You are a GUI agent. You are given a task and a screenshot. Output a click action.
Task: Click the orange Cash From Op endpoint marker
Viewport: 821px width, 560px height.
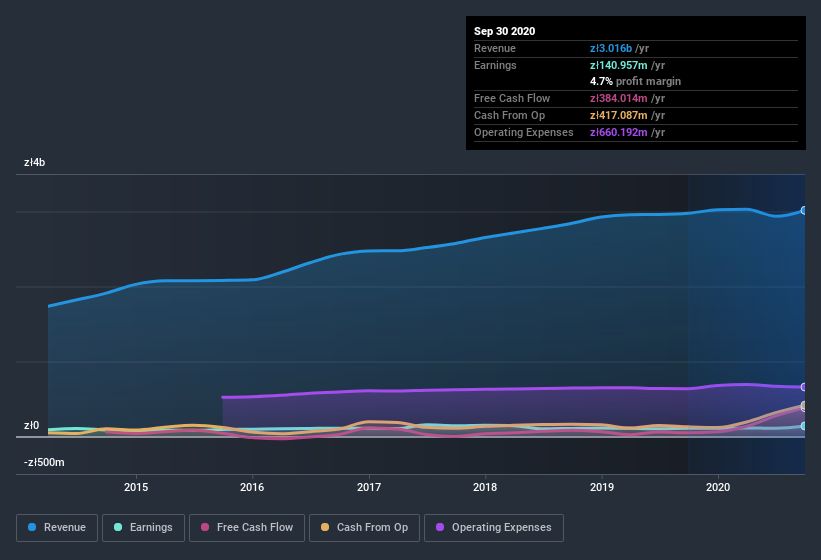click(803, 406)
